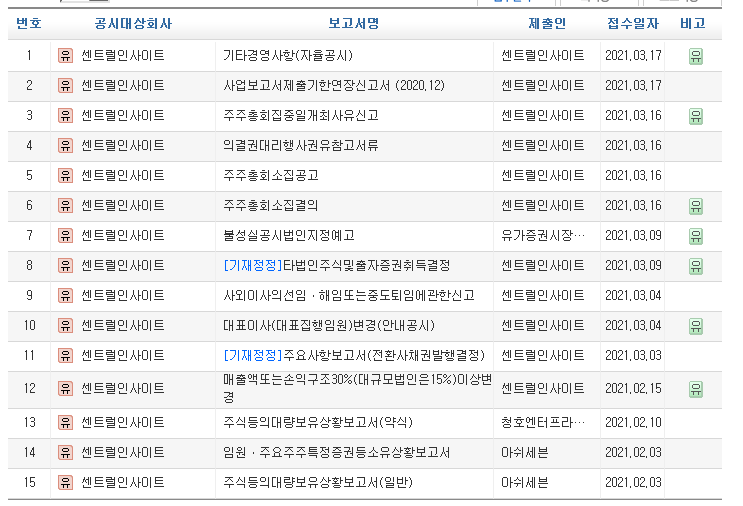This screenshot has height=506, width=743.
Task: Open report 주주총회소집공고
Action: tap(271, 176)
